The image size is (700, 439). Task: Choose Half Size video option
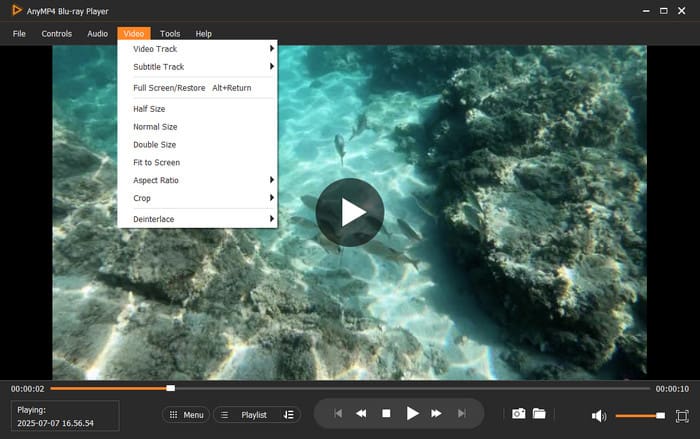197,109
